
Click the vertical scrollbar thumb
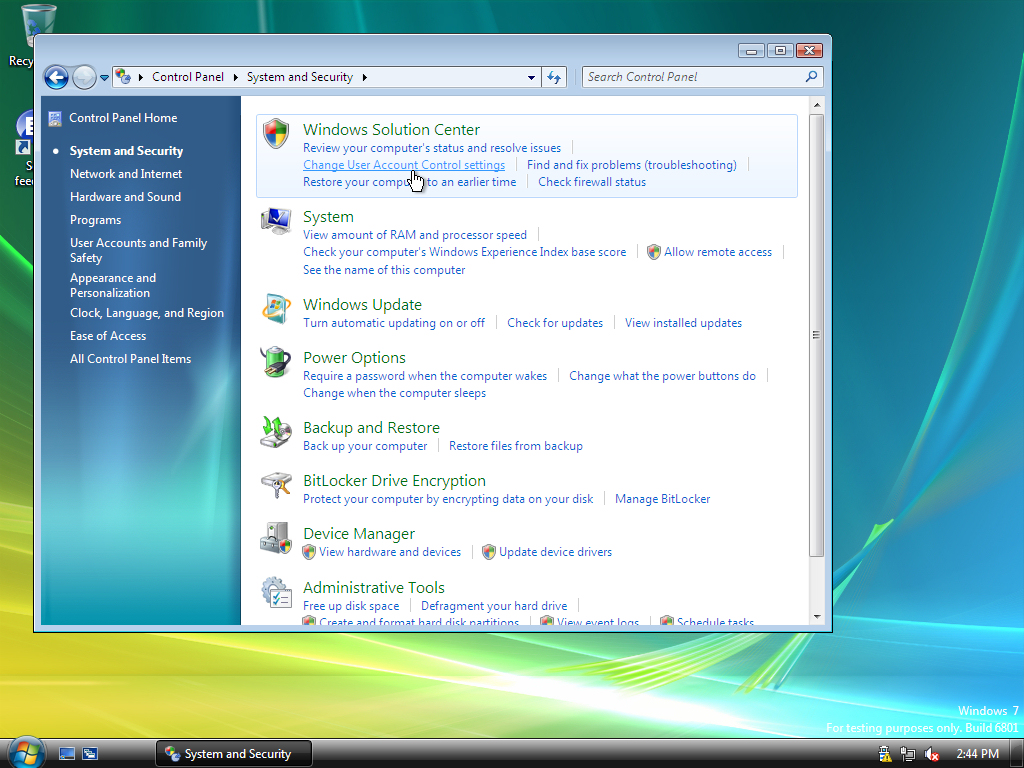(816, 335)
